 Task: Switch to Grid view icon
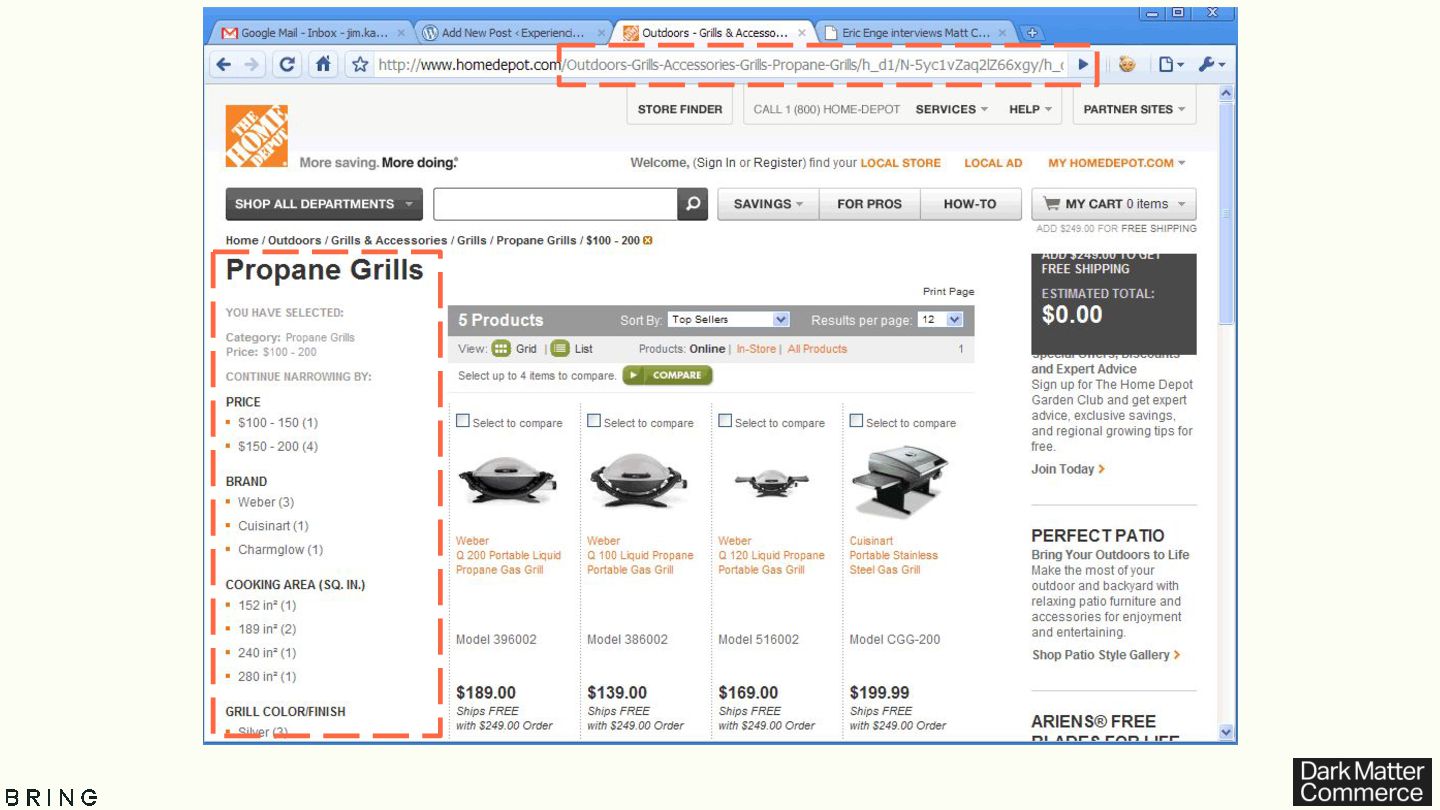501,349
